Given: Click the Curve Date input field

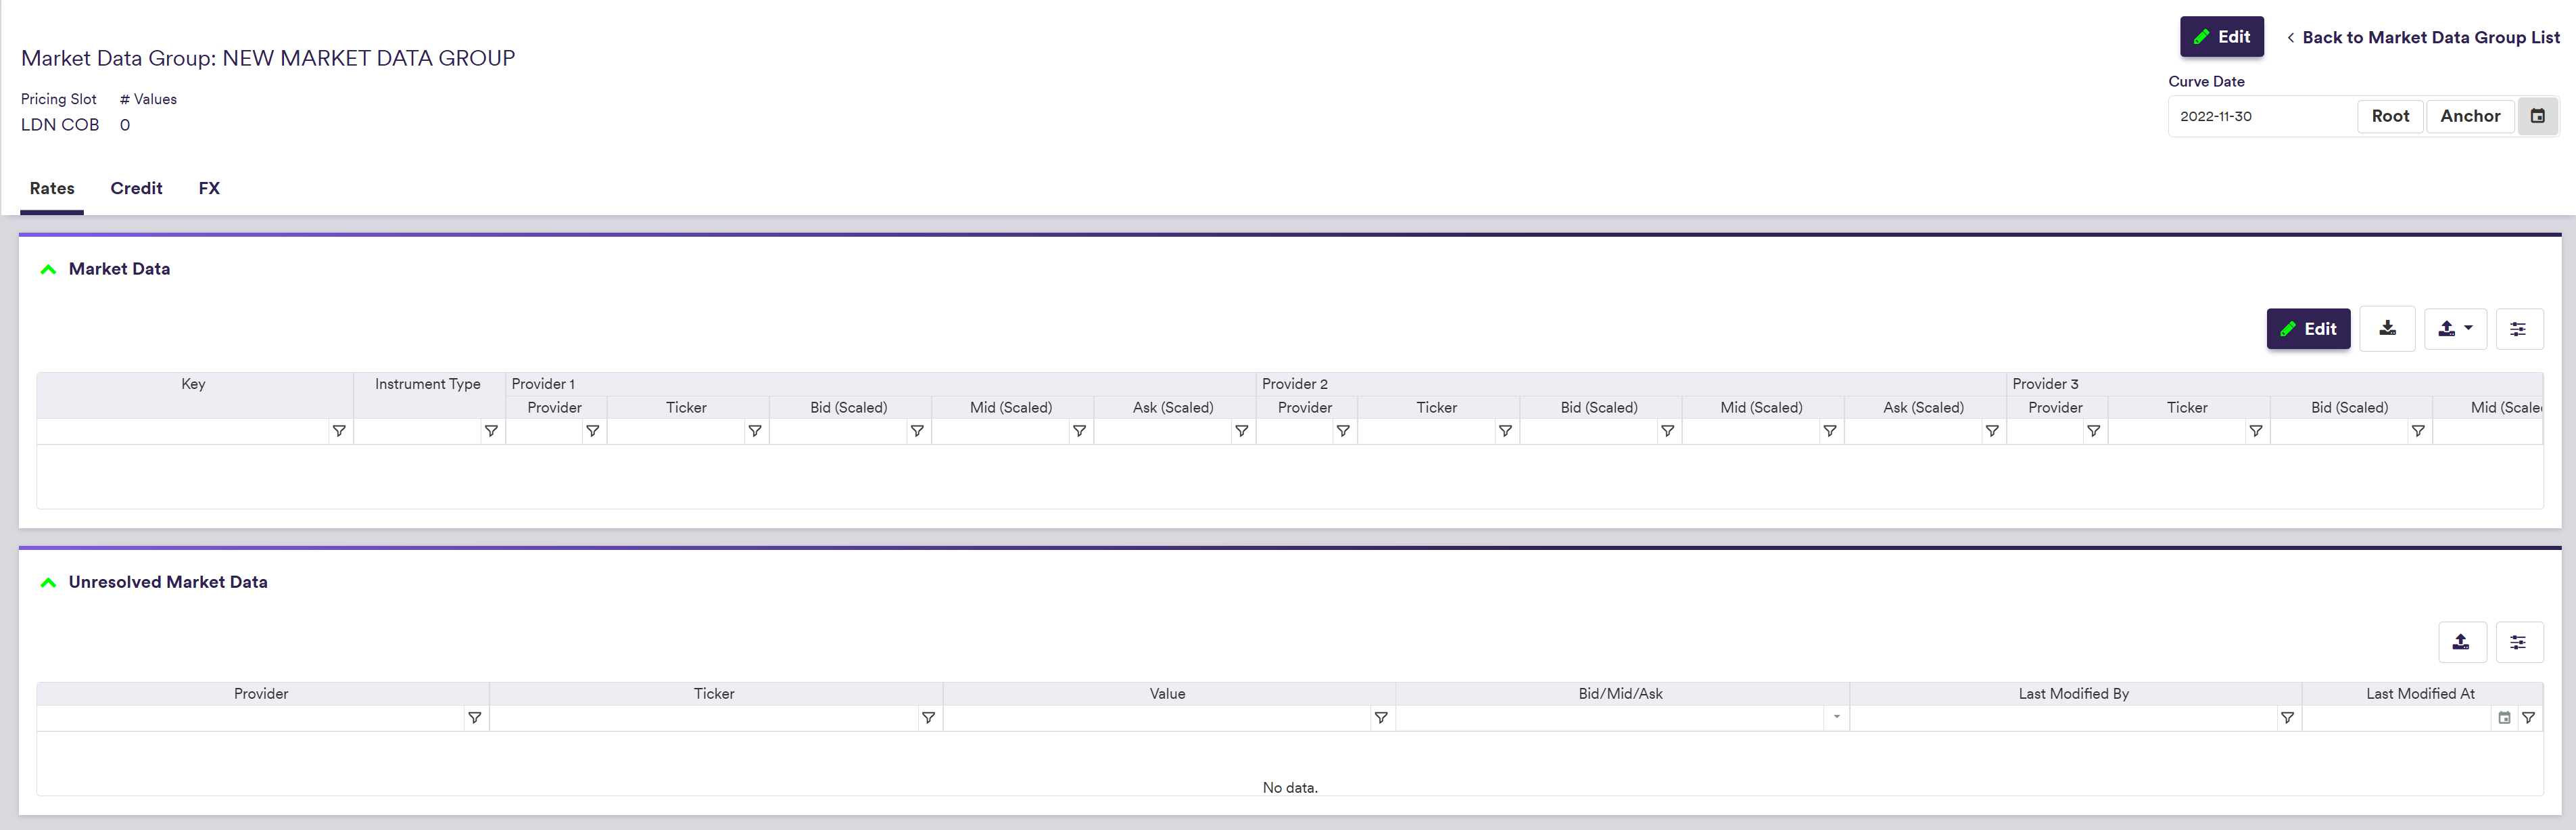Looking at the screenshot, I should coord(2260,116).
